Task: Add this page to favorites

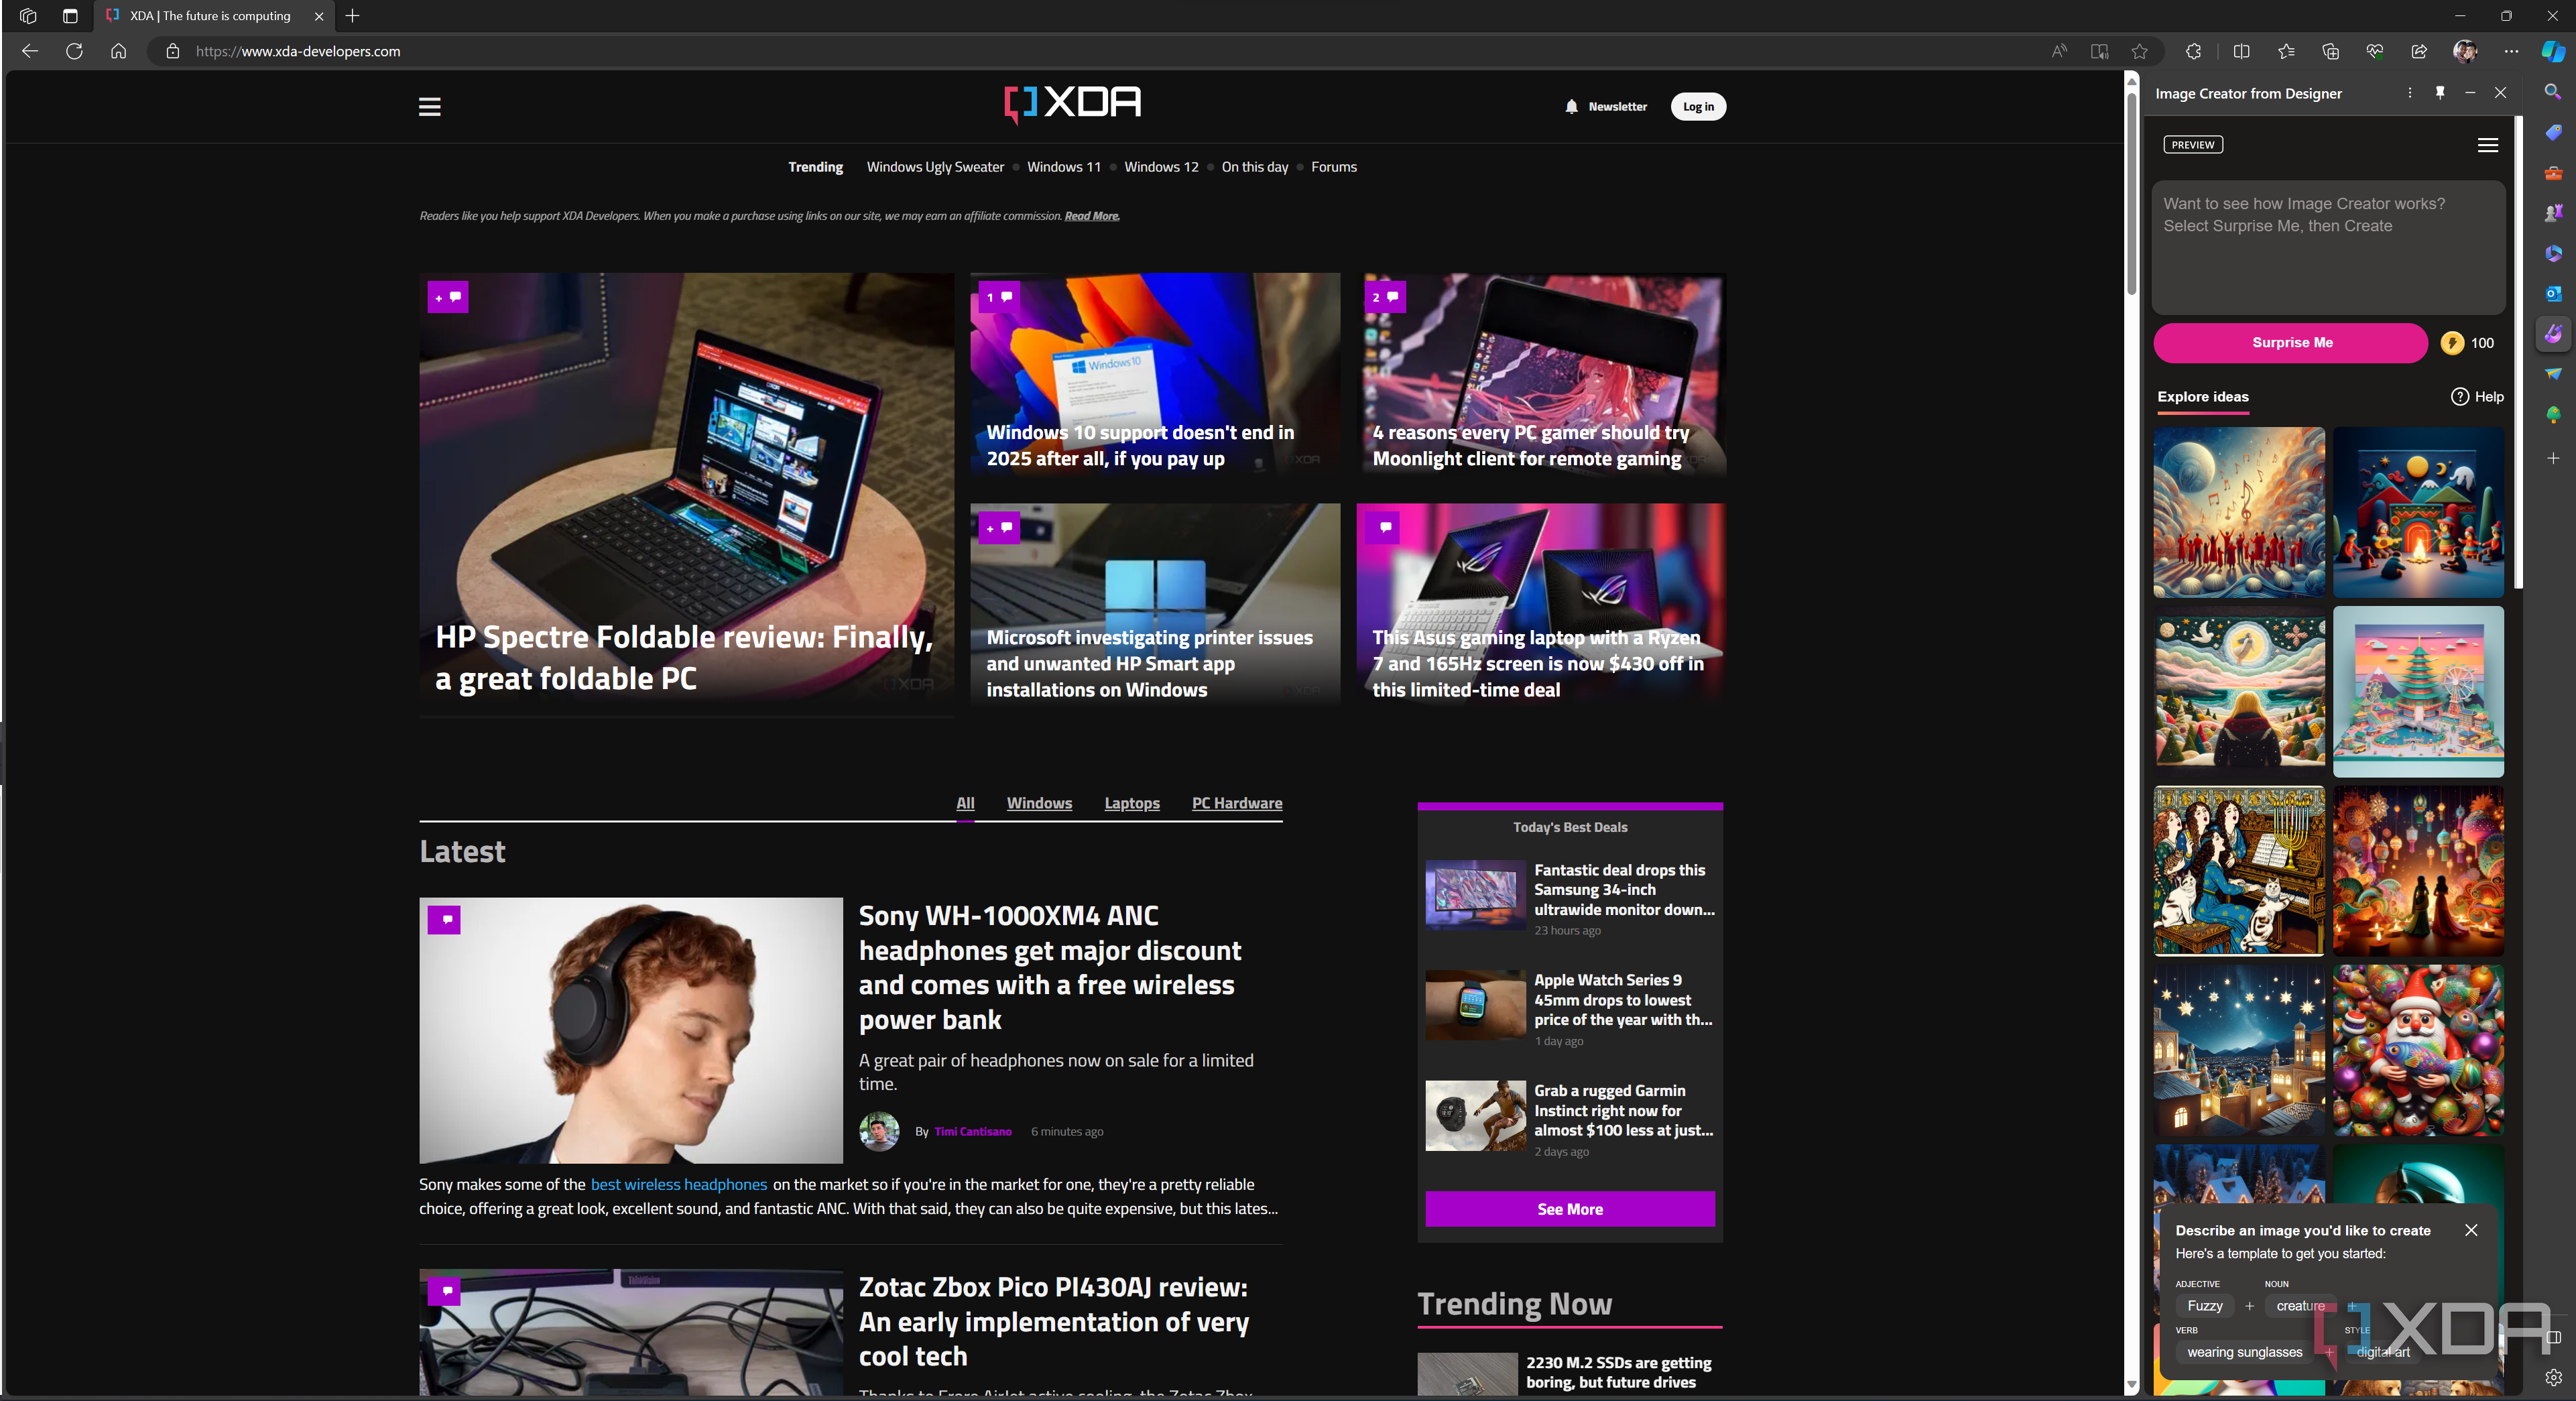Action: click(2139, 51)
